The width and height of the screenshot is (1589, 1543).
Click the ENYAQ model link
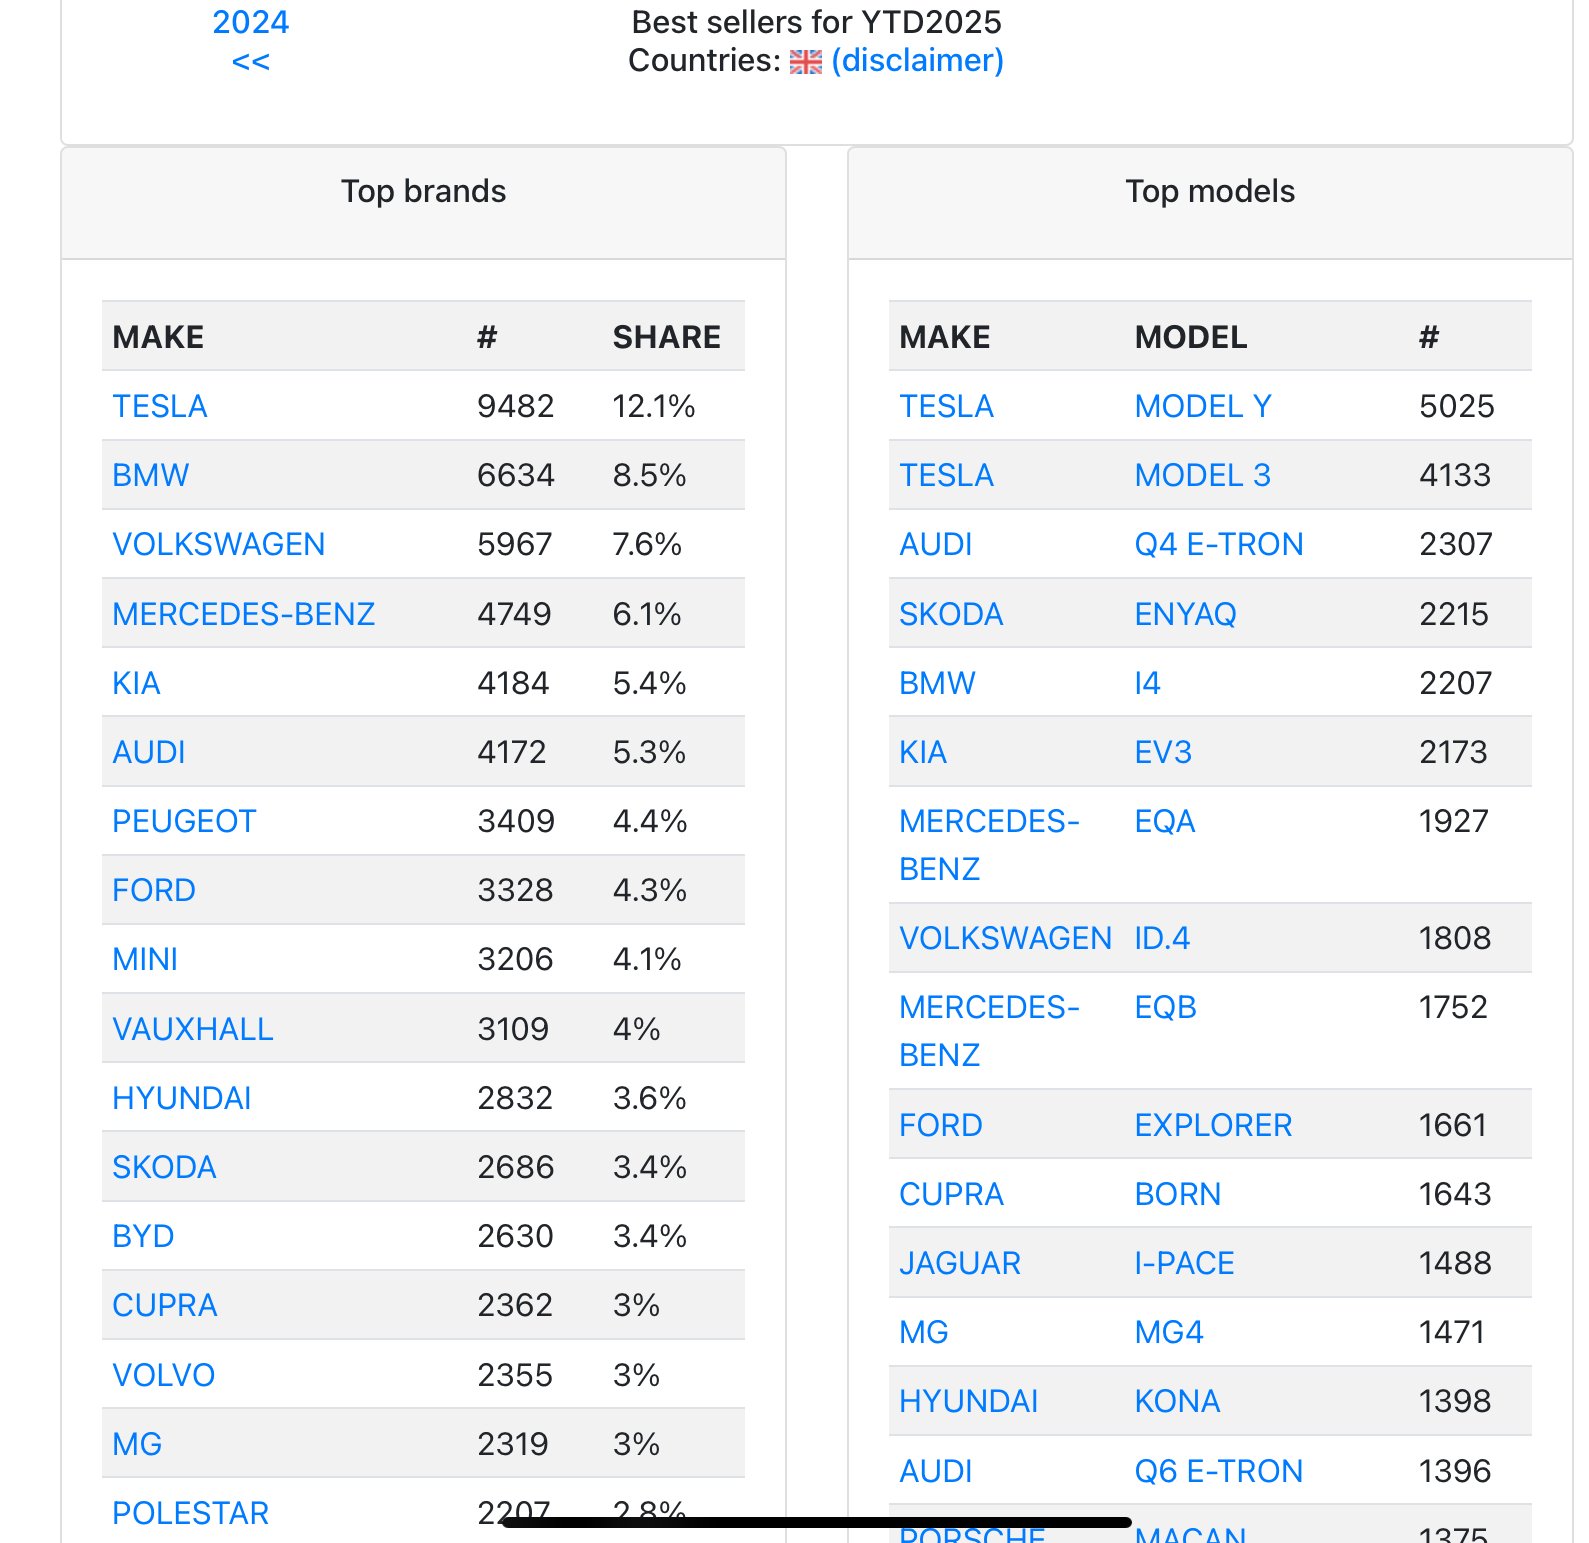[x=1185, y=614]
